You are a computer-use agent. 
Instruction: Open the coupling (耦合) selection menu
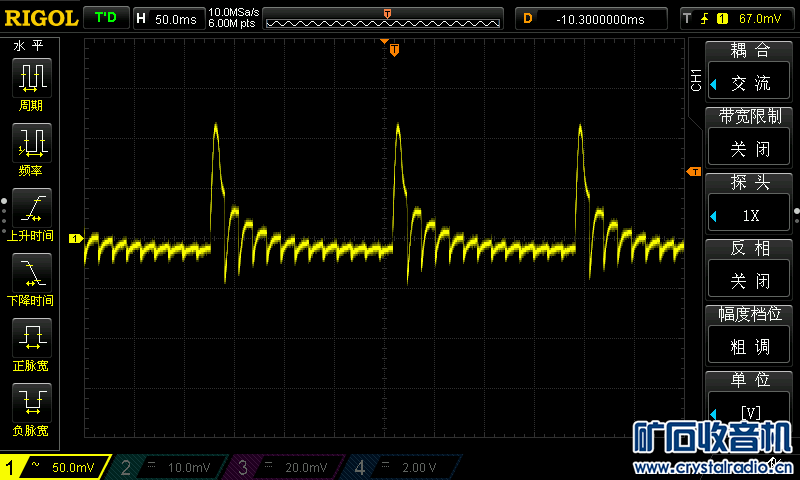[750, 83]
